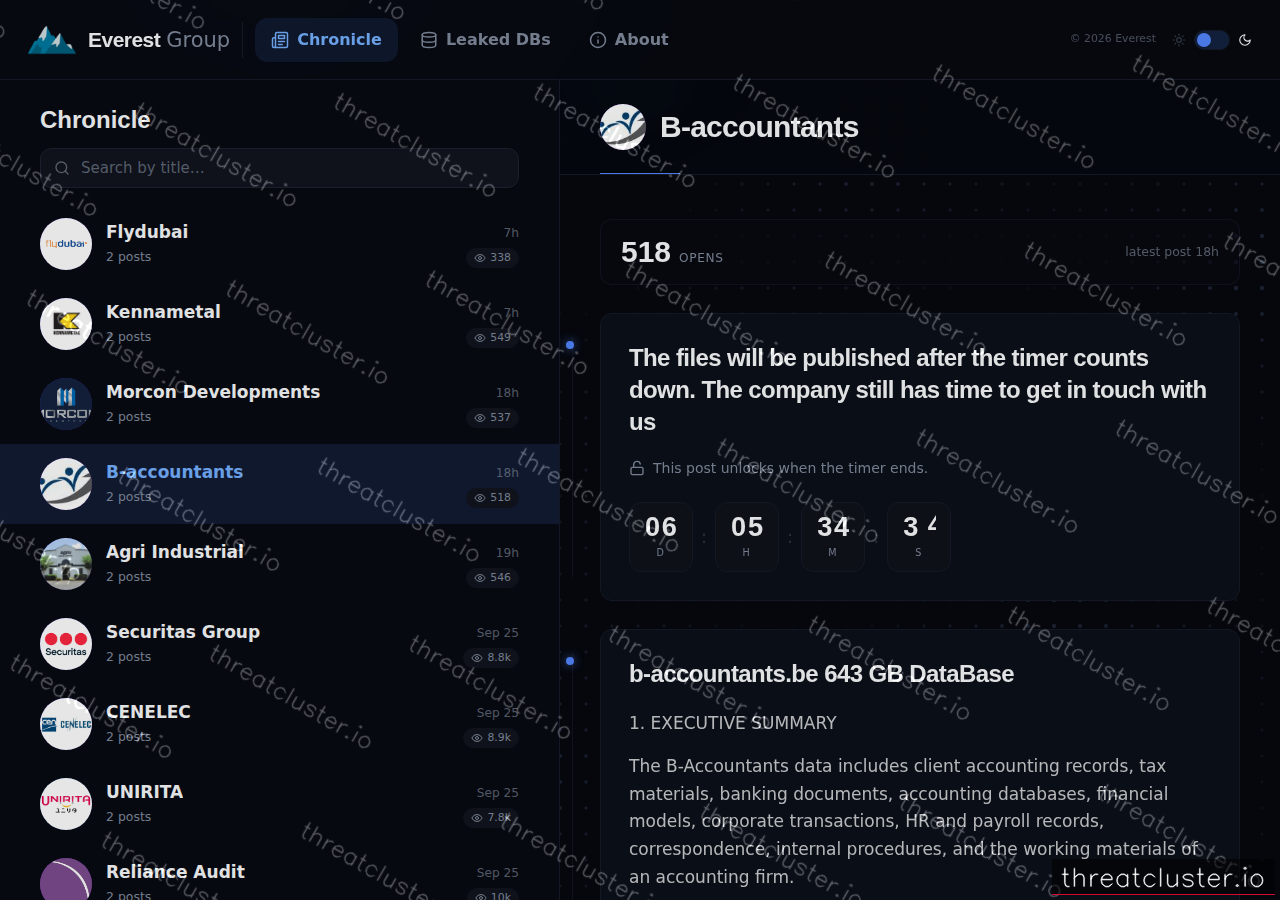Open the Securitas Group entry

pos(279,644)
